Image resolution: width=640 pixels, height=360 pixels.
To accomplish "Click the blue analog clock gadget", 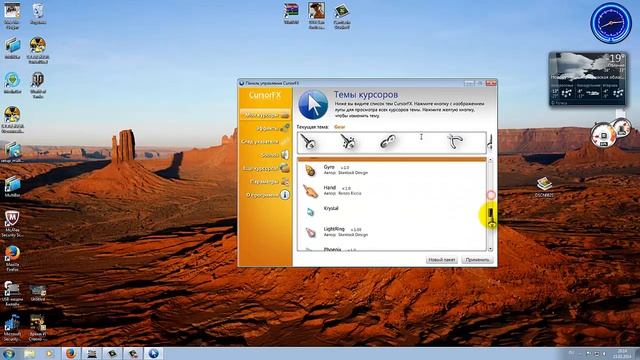I will (611, 23).
